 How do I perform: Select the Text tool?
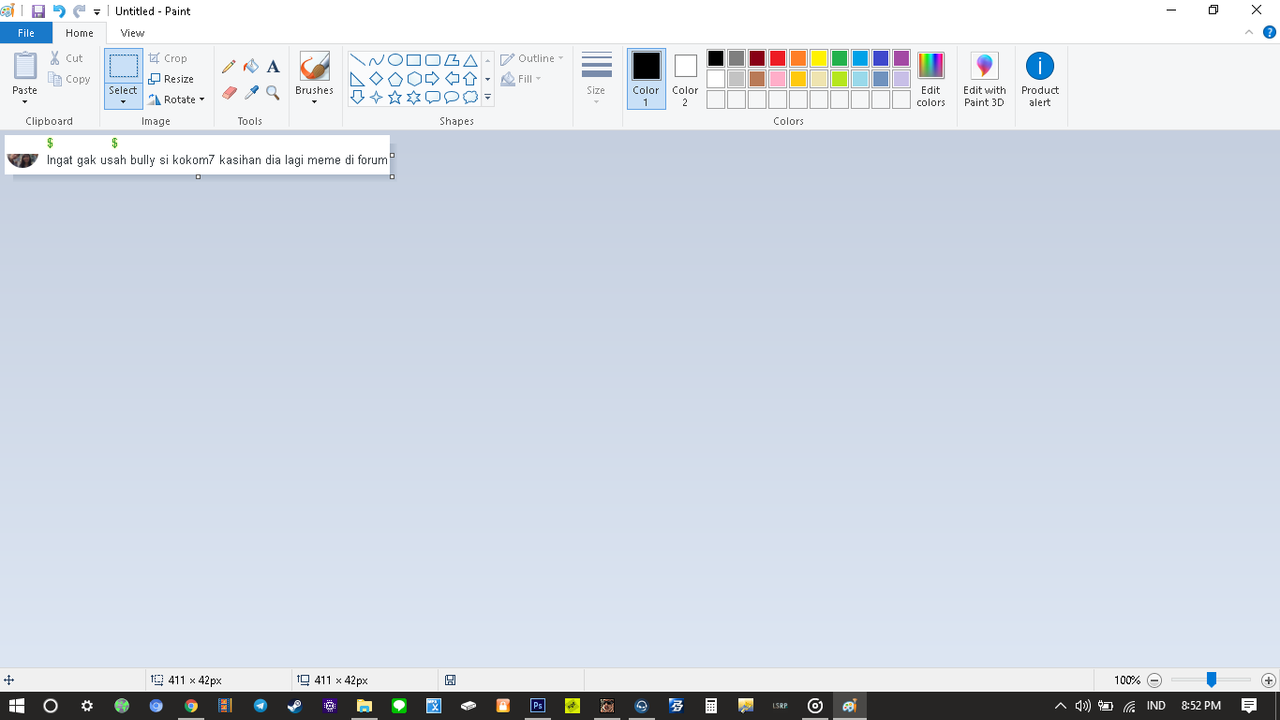pyautogui.click(x=273, y=66)
